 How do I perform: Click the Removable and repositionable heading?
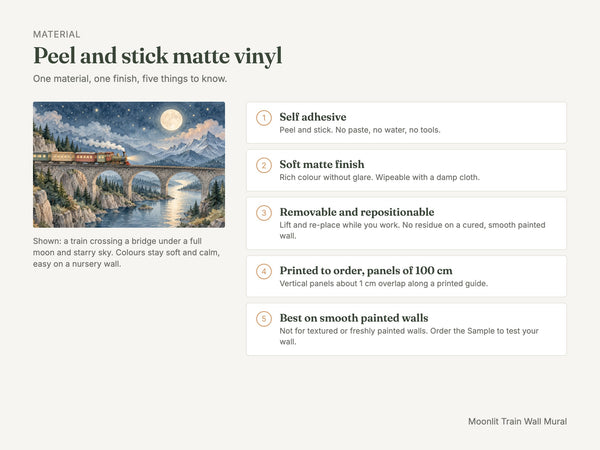(x=357, y=212)
